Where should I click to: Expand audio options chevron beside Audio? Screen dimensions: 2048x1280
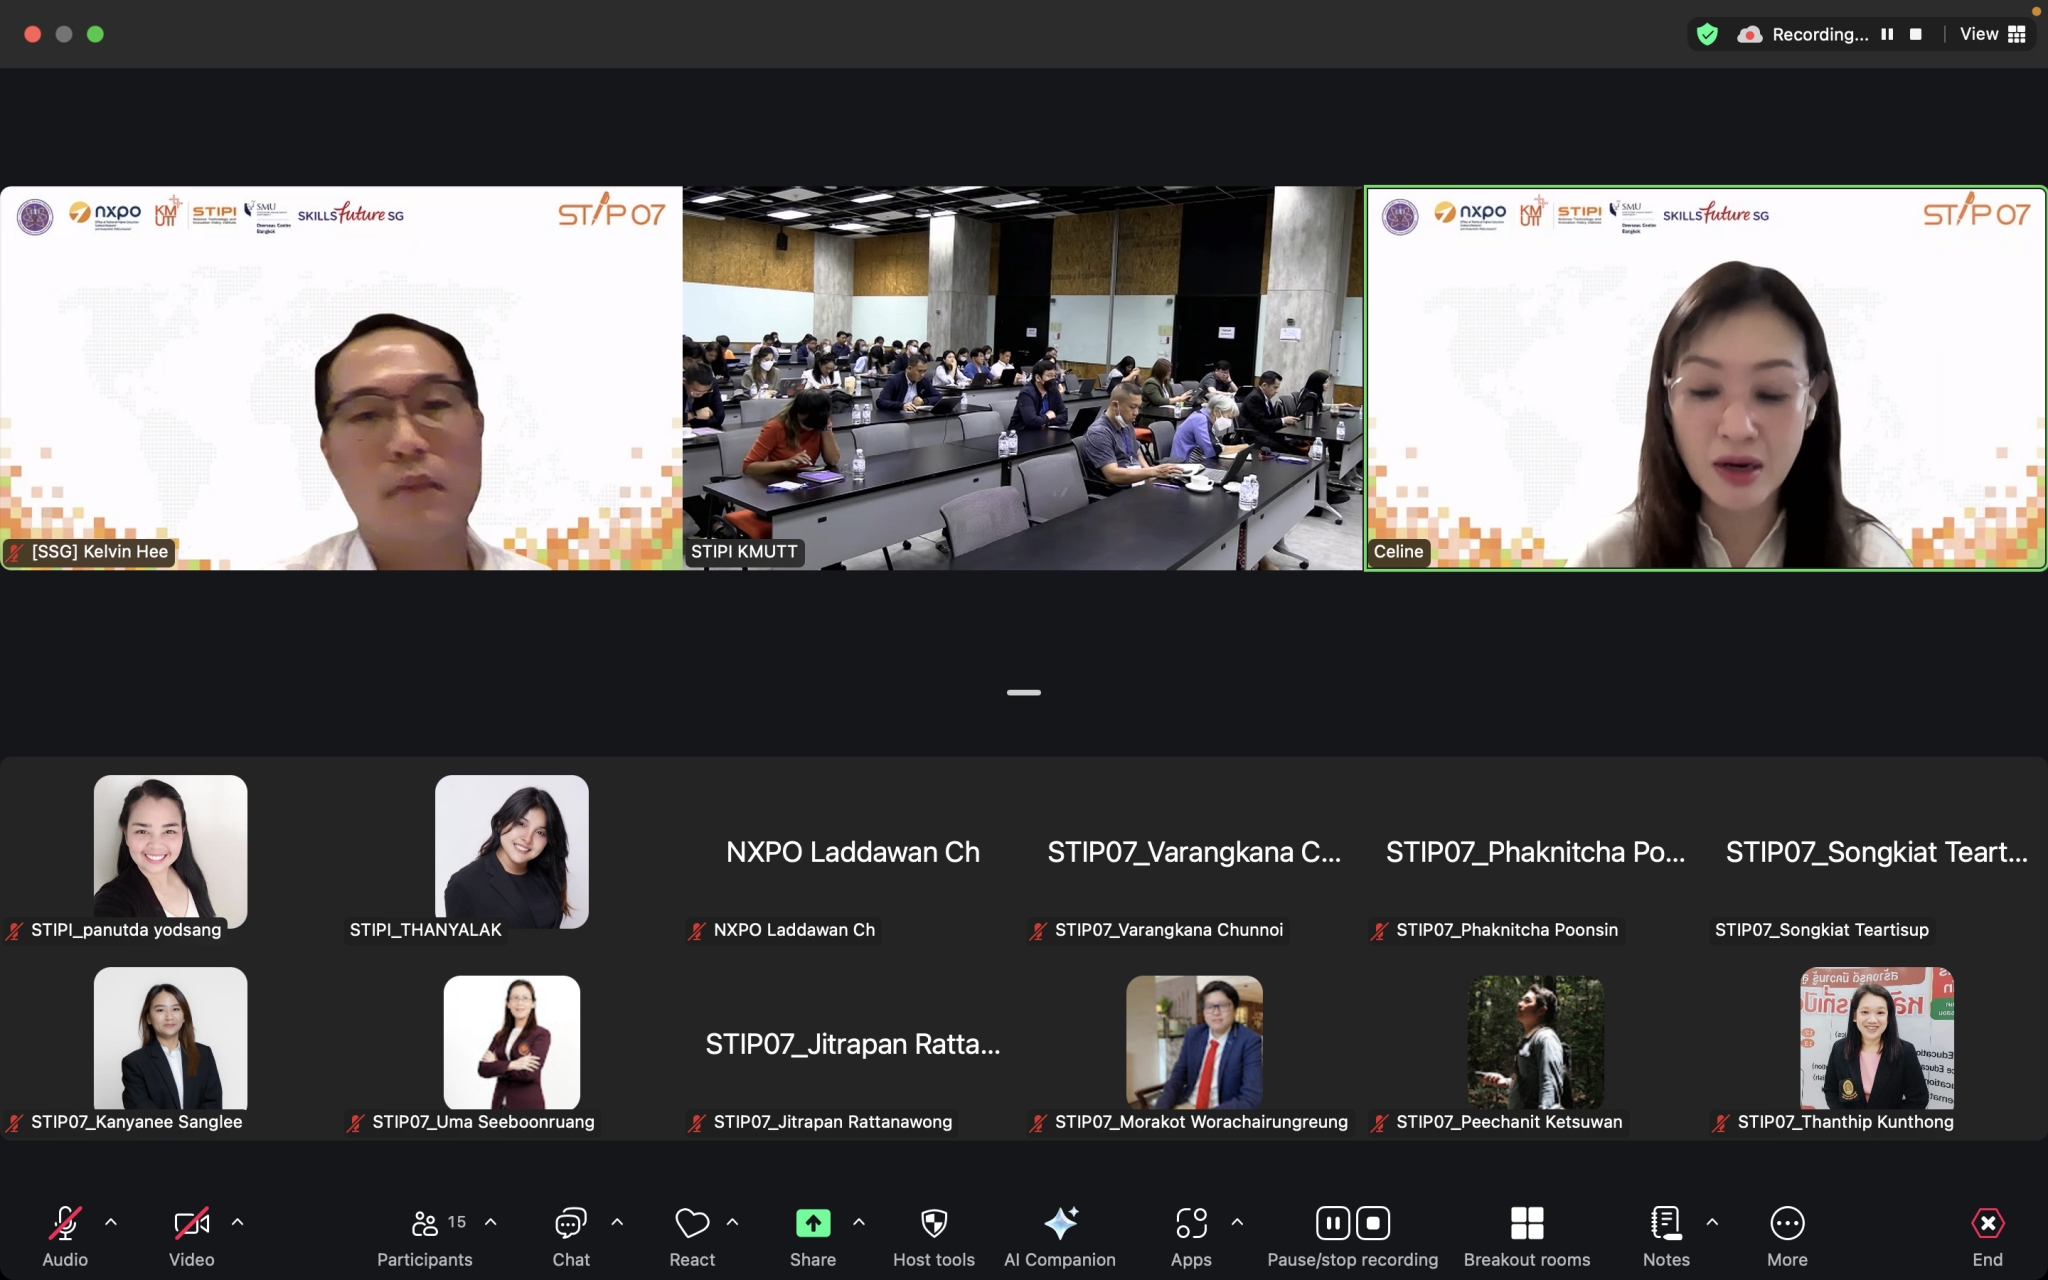click(x=111, y=1222)
